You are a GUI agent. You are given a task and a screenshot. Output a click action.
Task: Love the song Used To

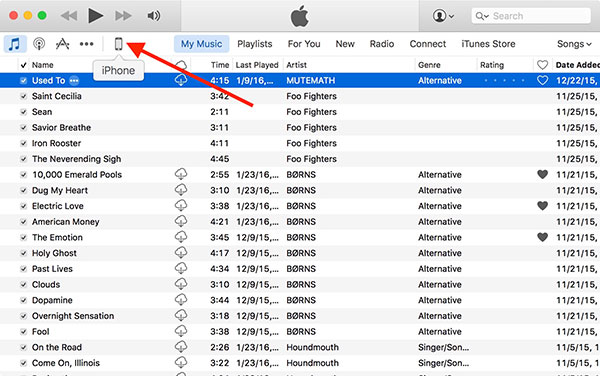[542, 80]
